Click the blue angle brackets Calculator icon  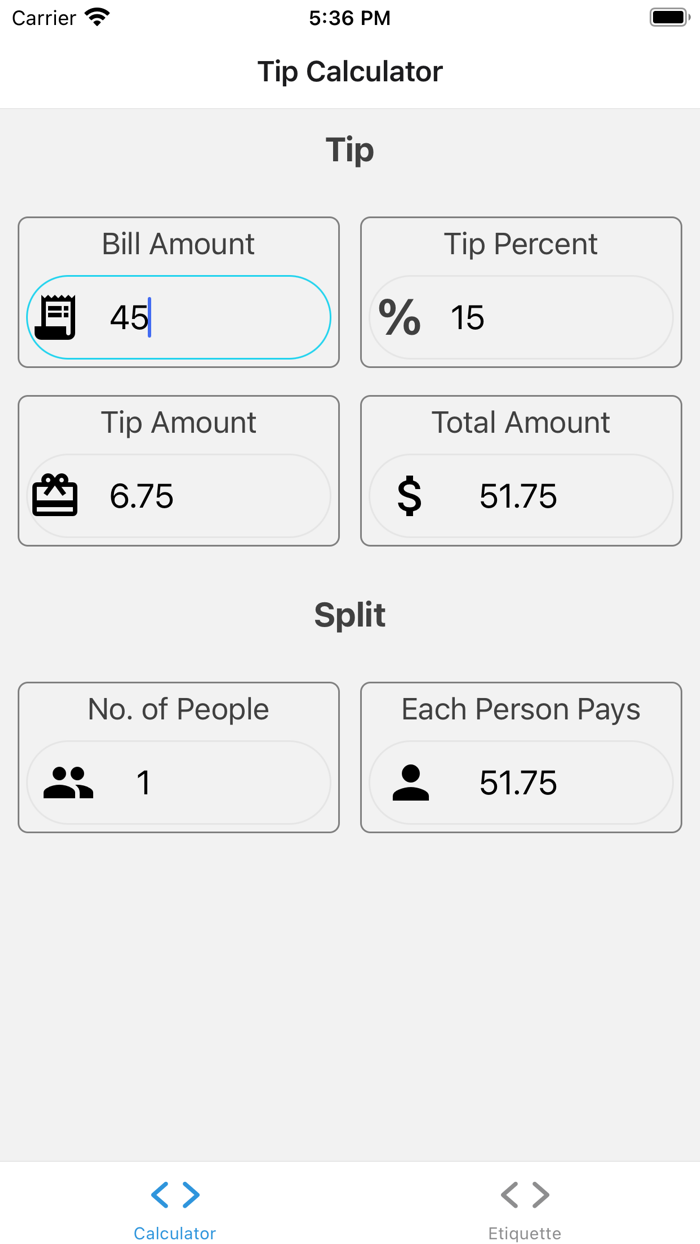[x=174, y=1194]
